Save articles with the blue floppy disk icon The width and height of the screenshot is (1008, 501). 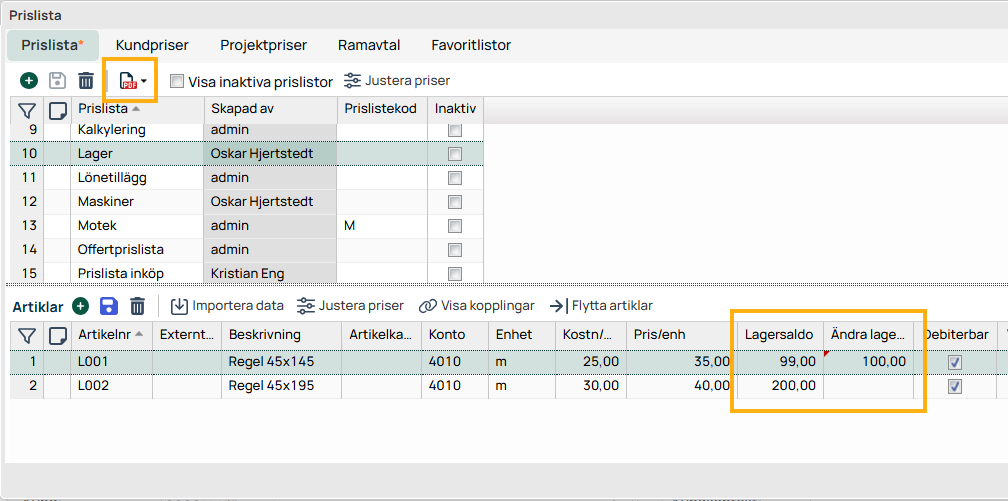109,306
